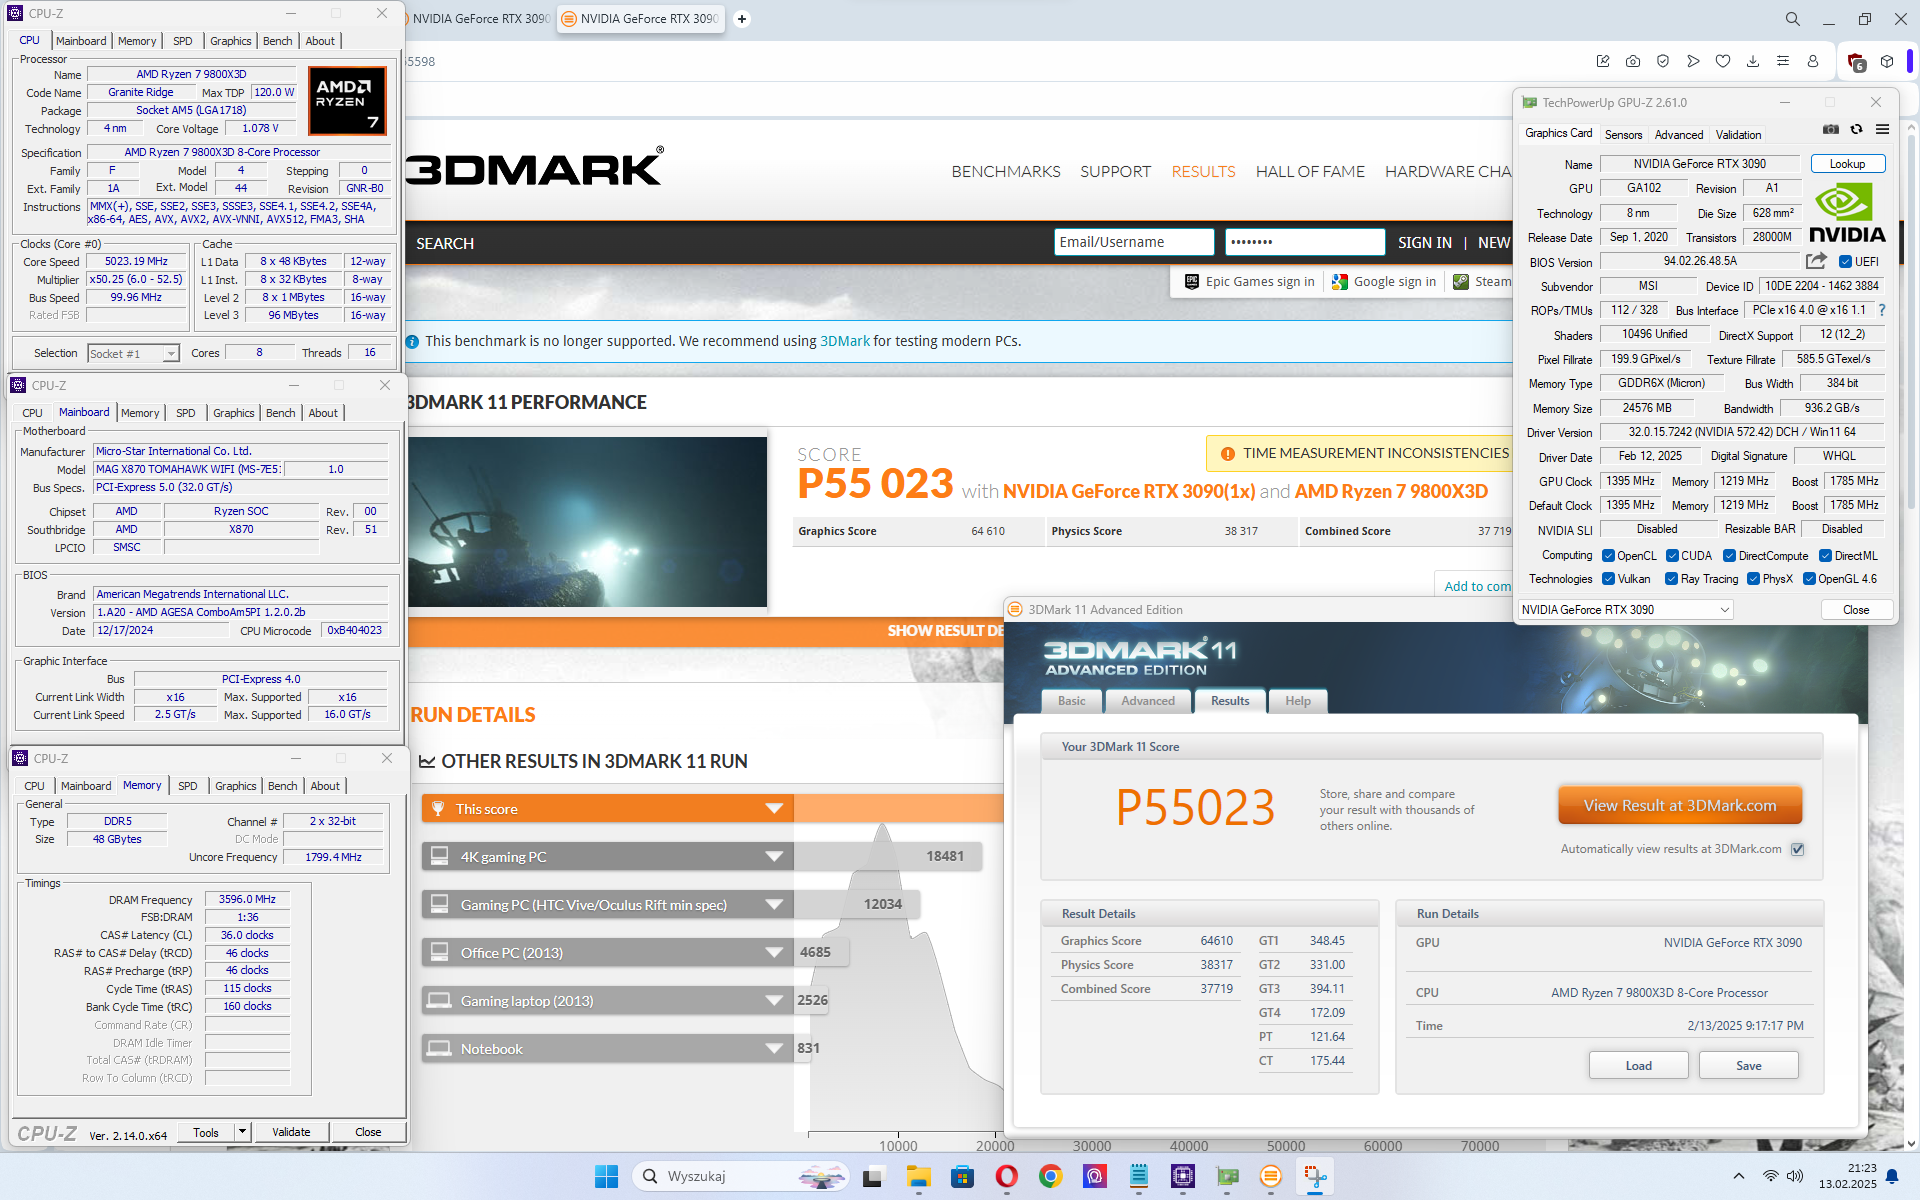Click View Result at 3DMark.com button
Screen dimensions: 1920x1200
(1680, 806)
